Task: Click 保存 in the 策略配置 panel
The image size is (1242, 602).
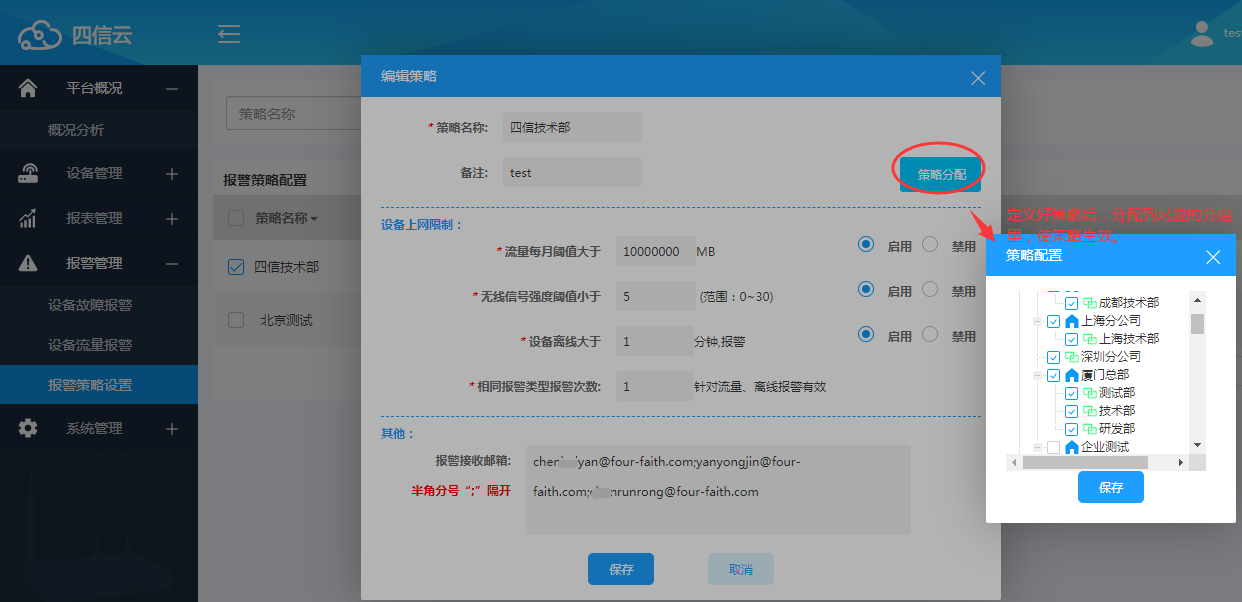Action: coord(1110,487)
